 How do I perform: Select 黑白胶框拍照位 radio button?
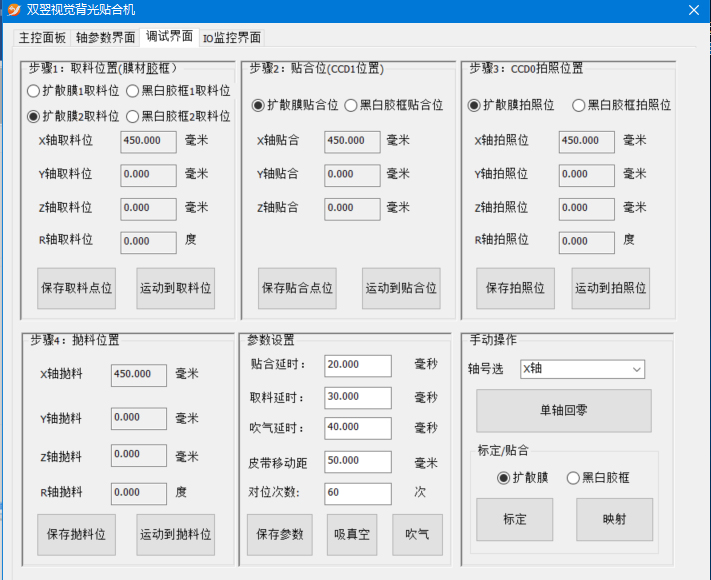click(578, 105)
